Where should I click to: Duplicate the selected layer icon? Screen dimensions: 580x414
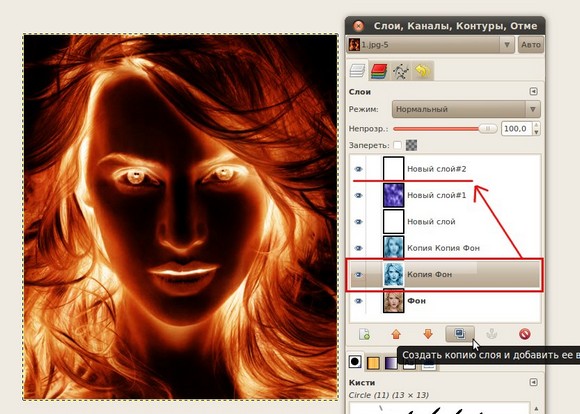tap(460, 334)
